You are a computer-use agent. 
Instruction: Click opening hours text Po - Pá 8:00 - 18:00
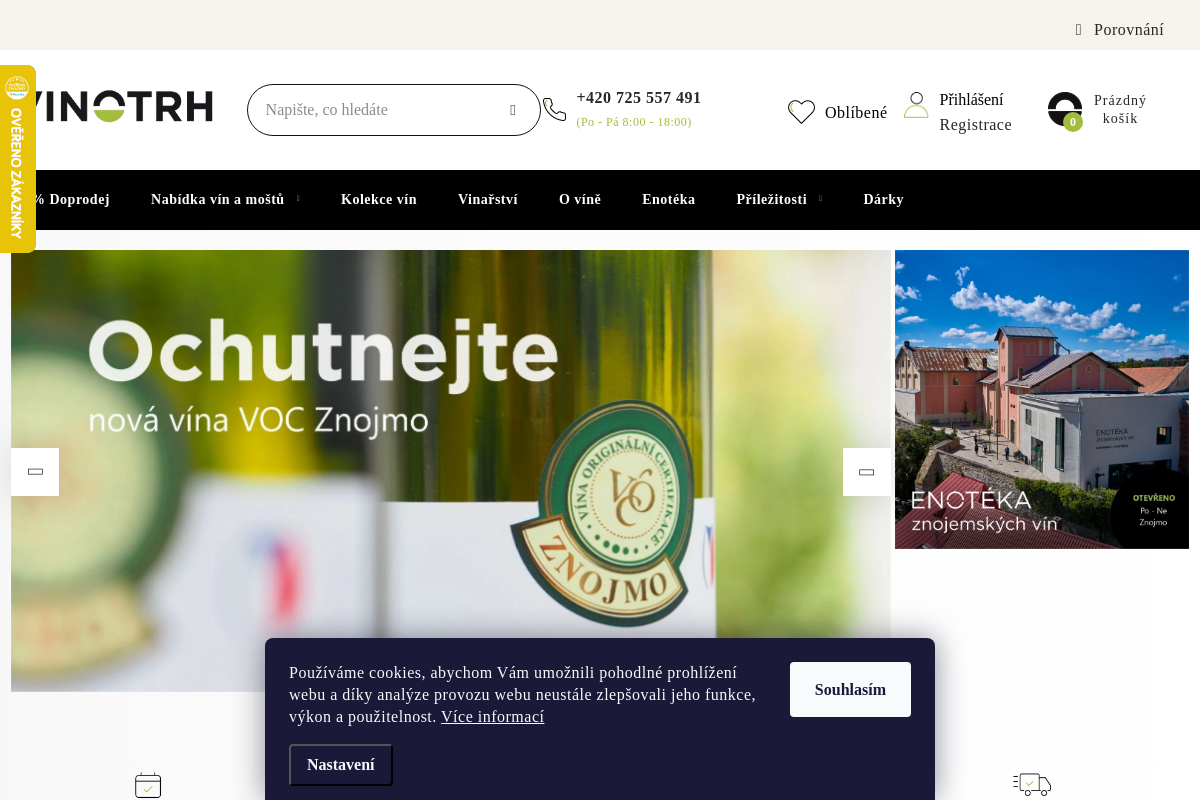coord(634,122)
